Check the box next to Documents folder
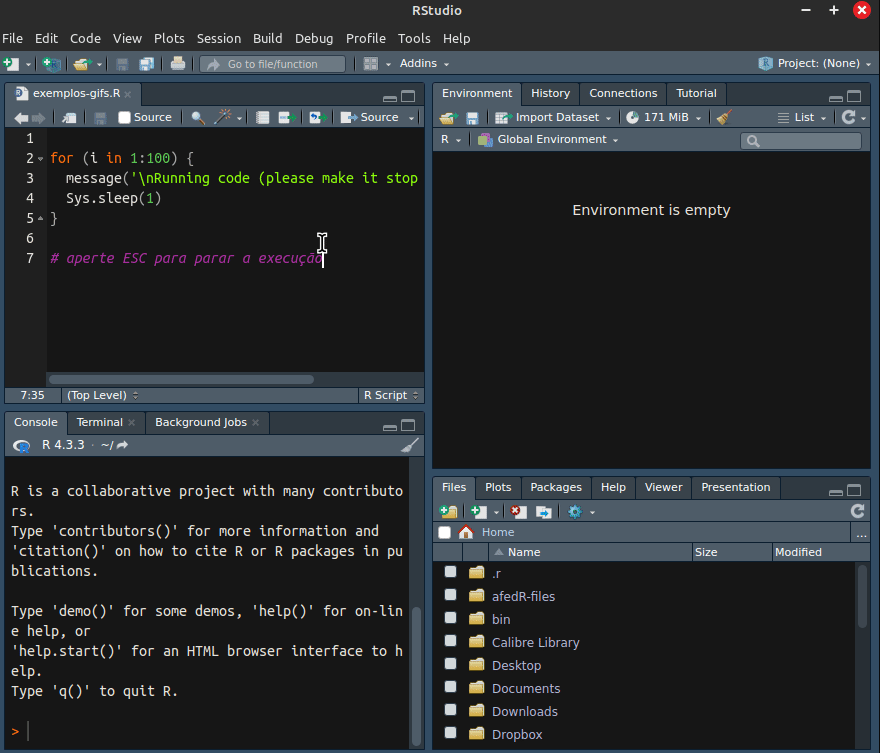This screenshot has width=880, height=753. click(450, 688)
